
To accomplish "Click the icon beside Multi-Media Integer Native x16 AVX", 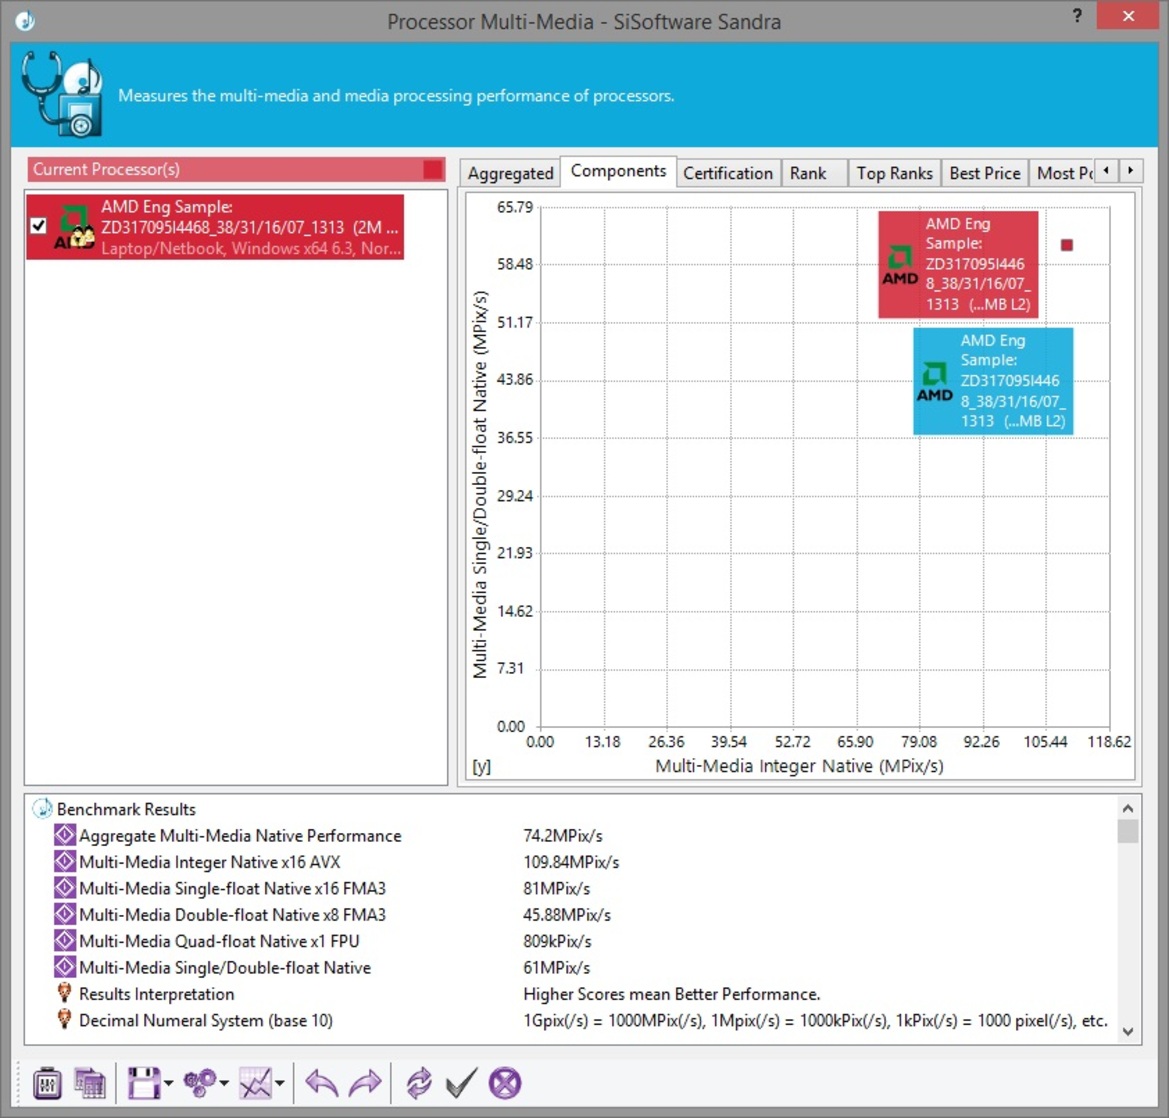I will (65, 862).
